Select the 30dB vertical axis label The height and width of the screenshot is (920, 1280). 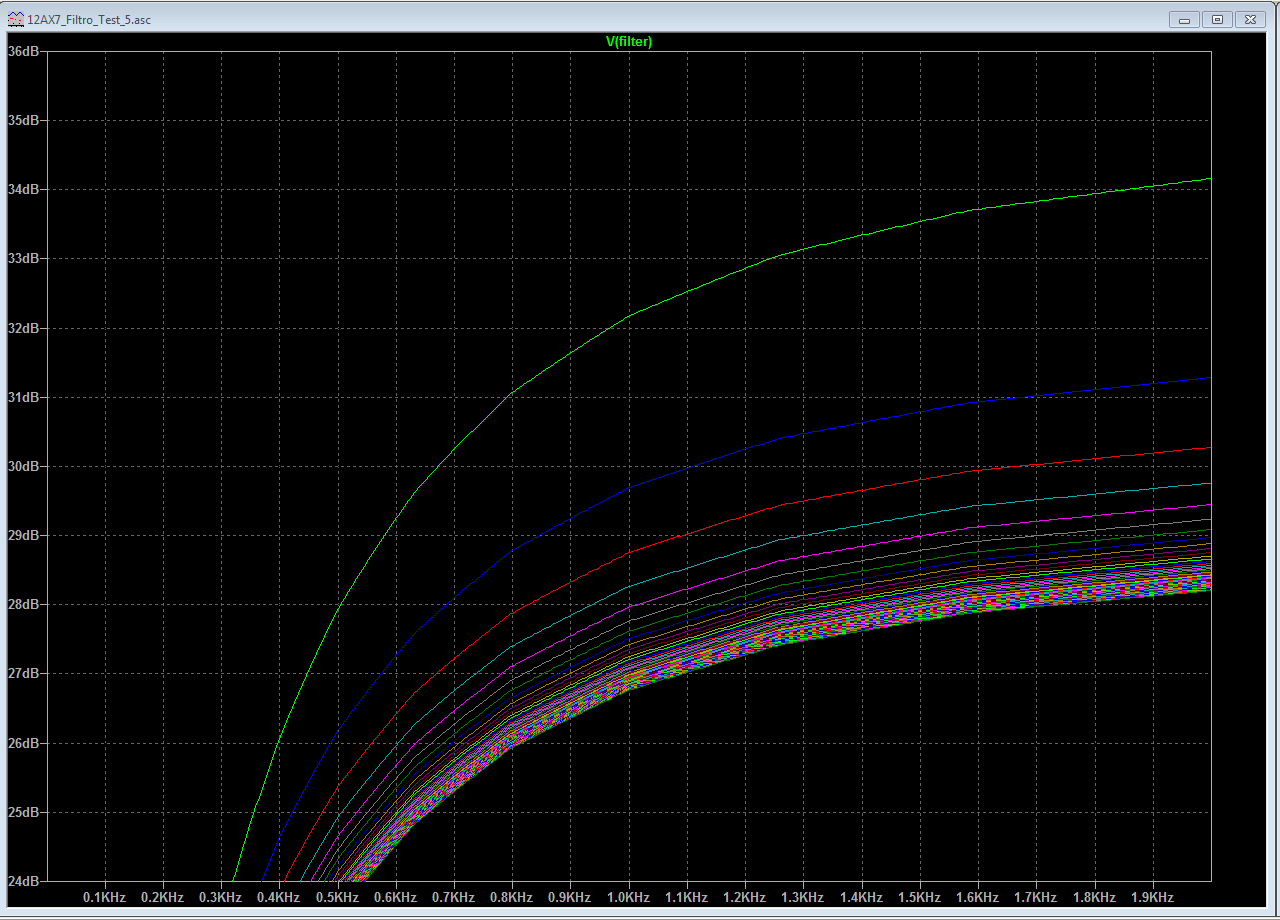click(x=23, y=466)
